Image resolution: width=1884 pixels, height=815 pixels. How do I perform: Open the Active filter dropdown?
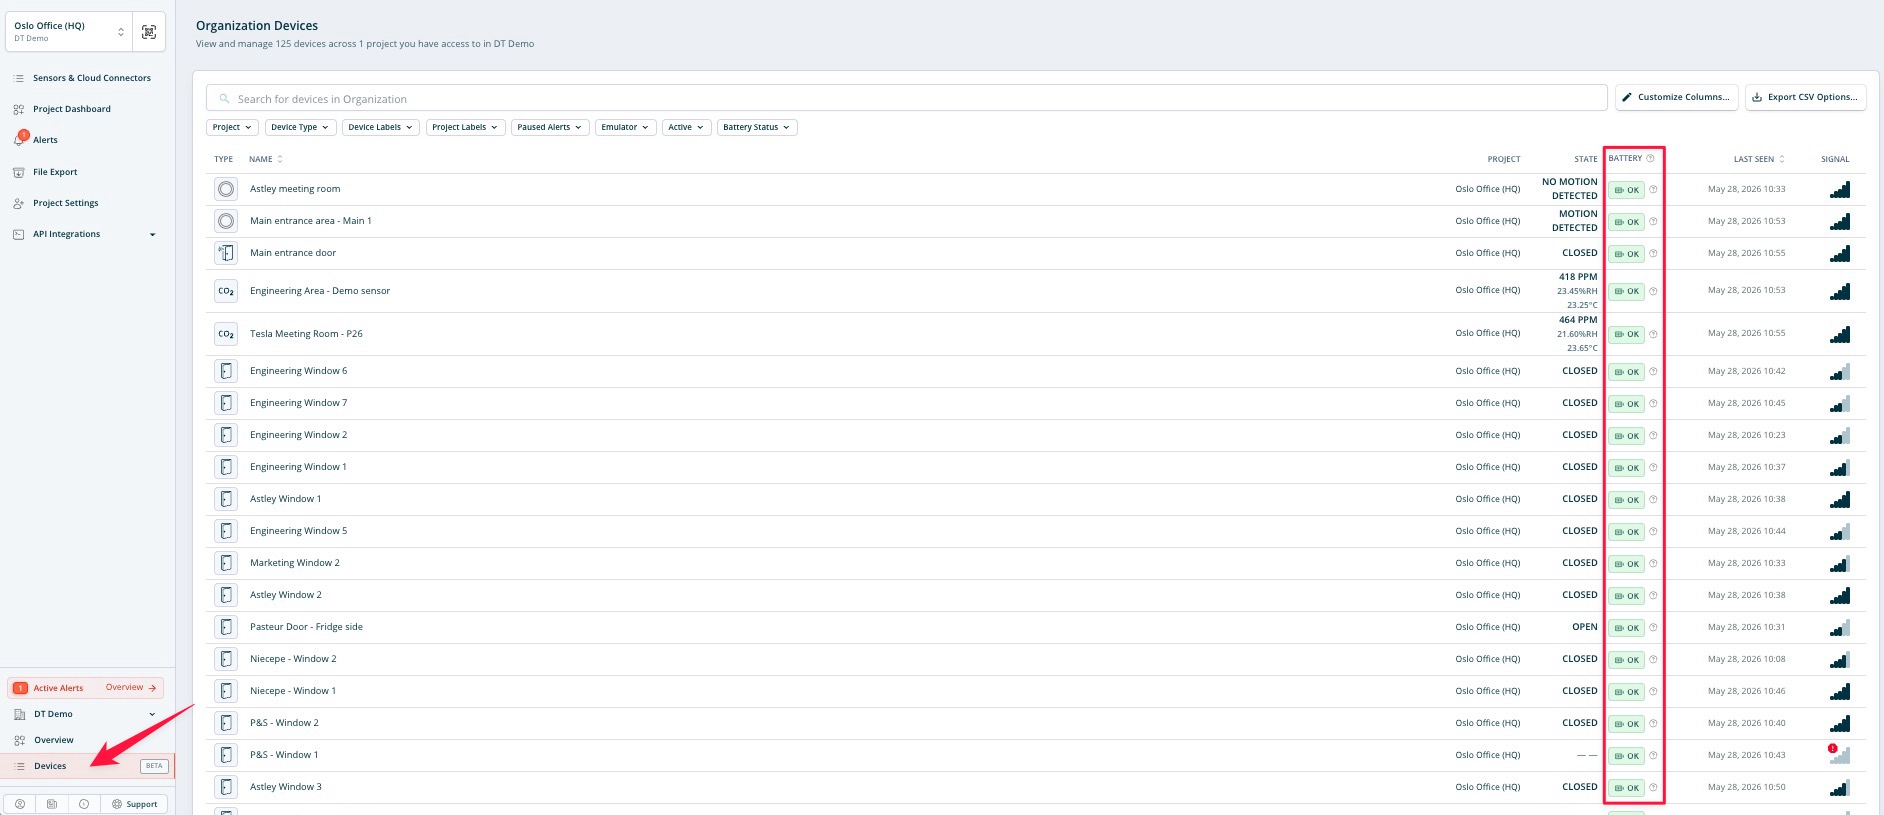[x=686, y=127]
